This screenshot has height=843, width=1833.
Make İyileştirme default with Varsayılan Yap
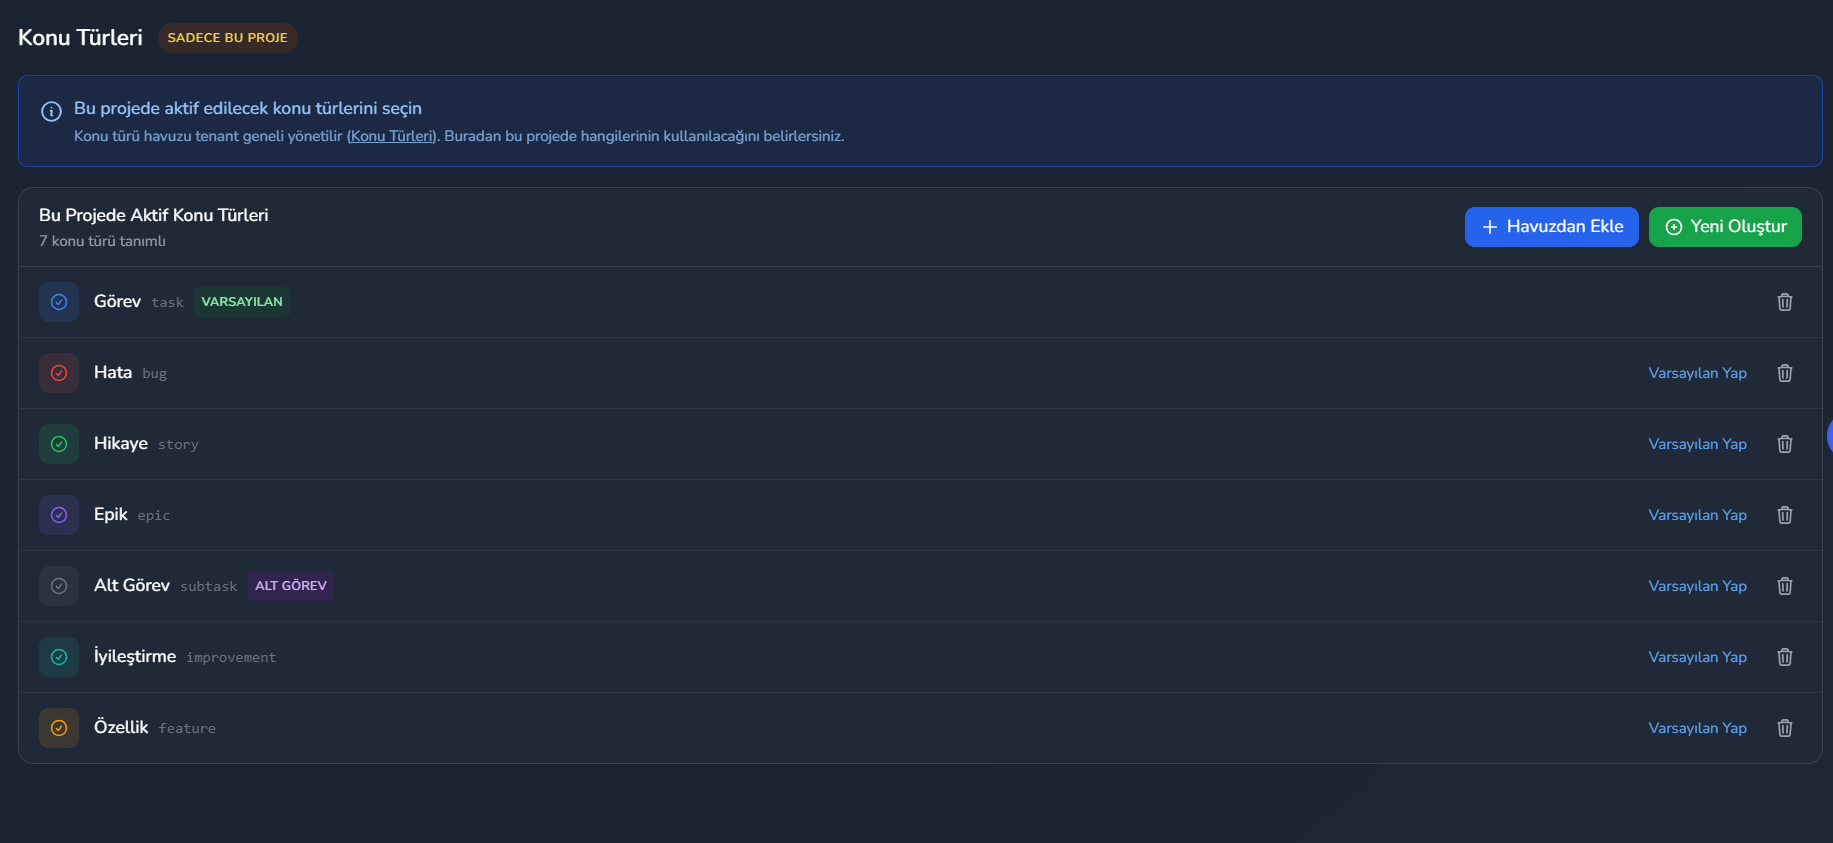pos(1697,657)
